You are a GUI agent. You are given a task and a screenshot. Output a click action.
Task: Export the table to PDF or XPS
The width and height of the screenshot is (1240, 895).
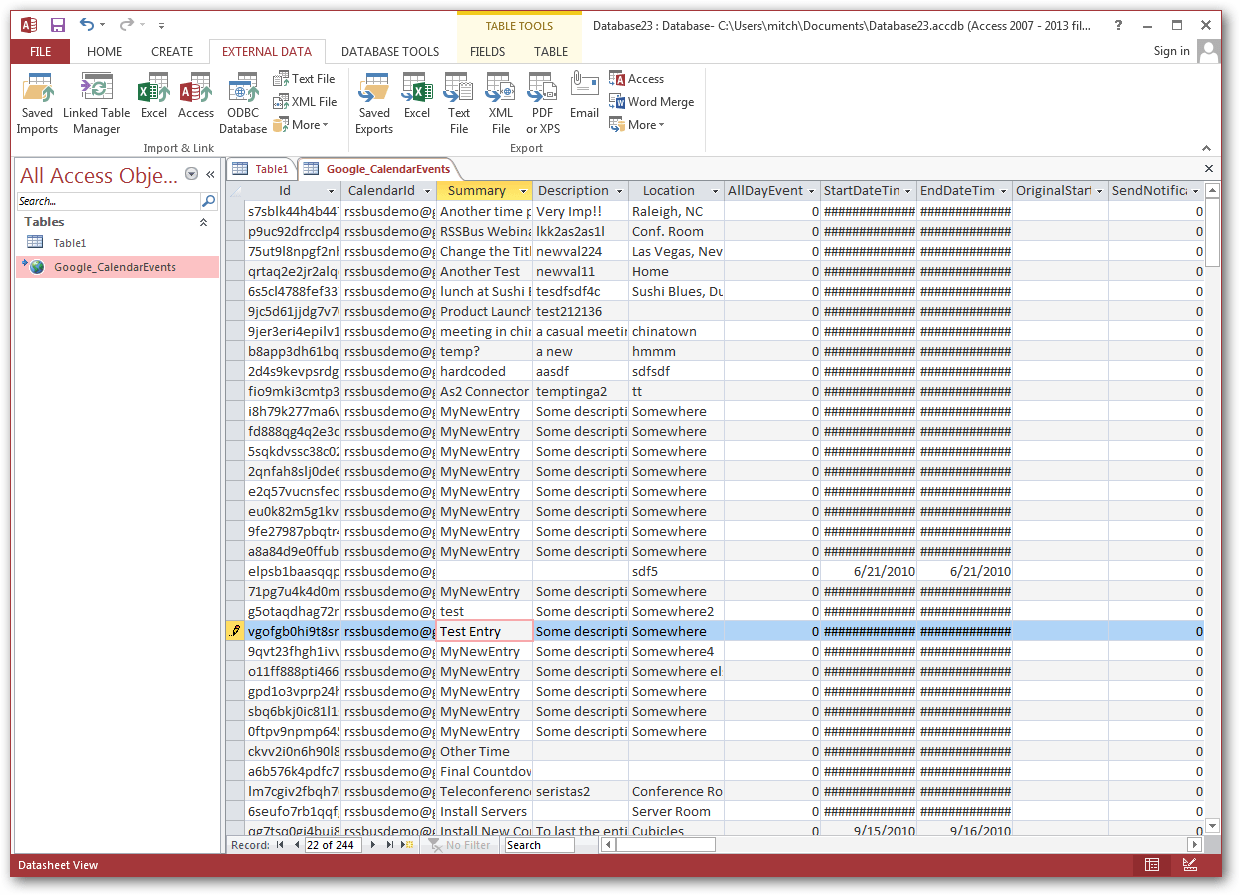[541, 100]
